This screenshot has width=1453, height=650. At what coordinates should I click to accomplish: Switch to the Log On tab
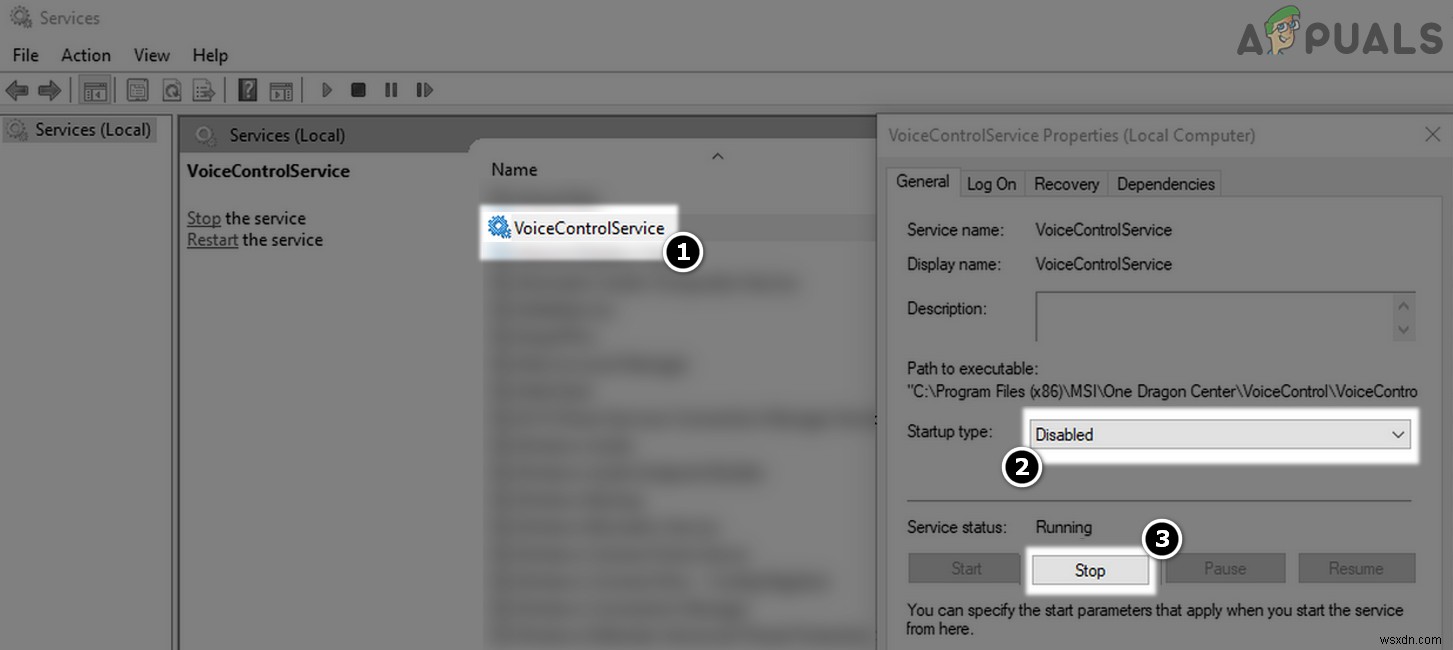[x=991, y=184]
